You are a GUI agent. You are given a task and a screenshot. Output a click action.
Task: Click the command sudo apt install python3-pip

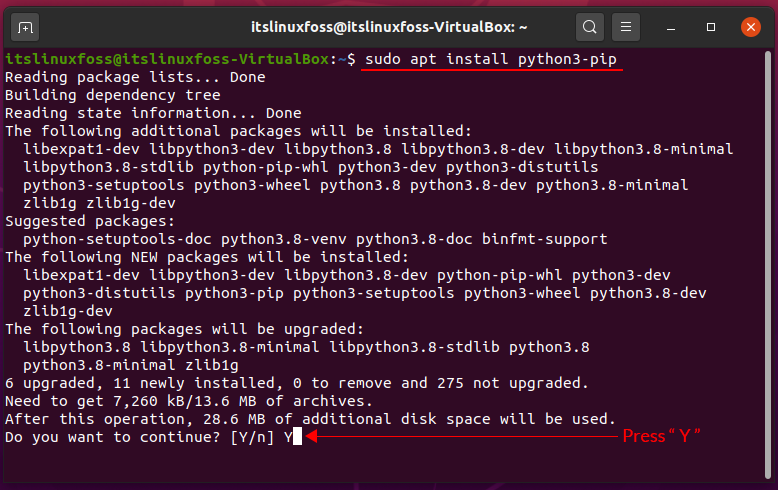pyautogui.click(x=491, y=59)
